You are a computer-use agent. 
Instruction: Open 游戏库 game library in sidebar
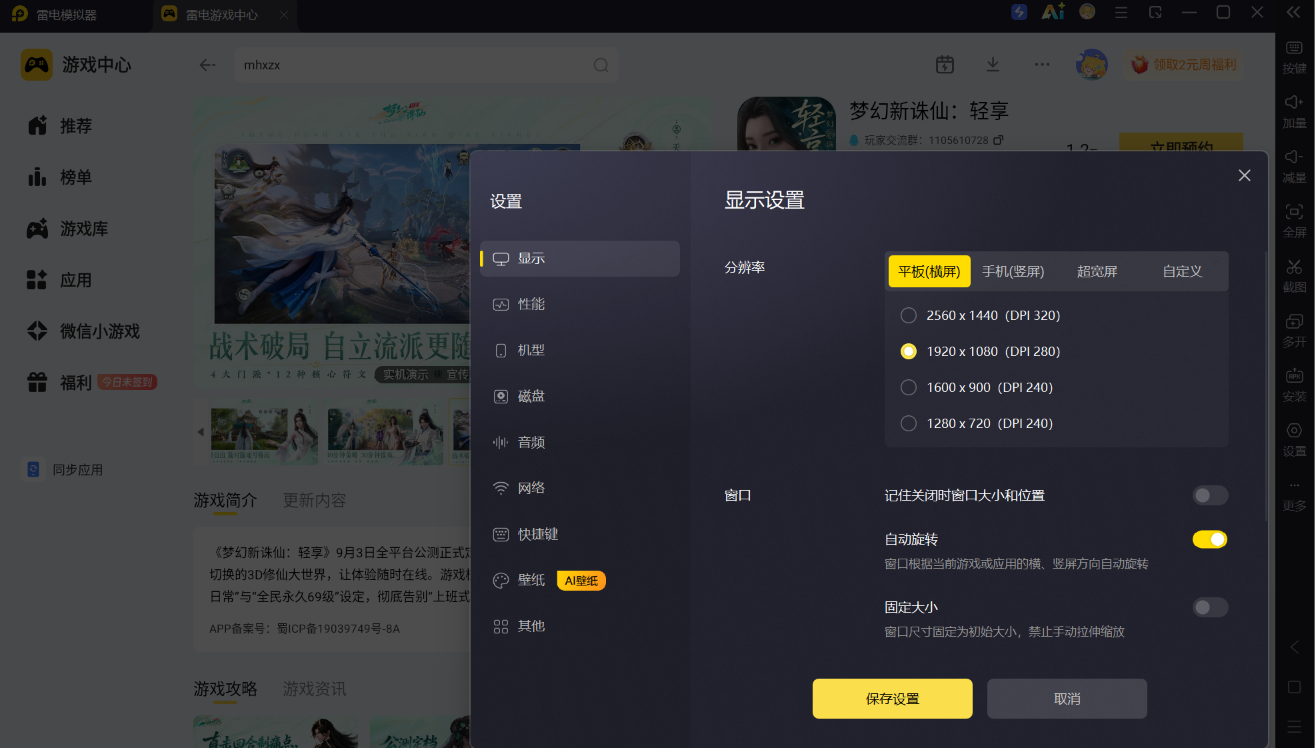(x=67, y=229)
